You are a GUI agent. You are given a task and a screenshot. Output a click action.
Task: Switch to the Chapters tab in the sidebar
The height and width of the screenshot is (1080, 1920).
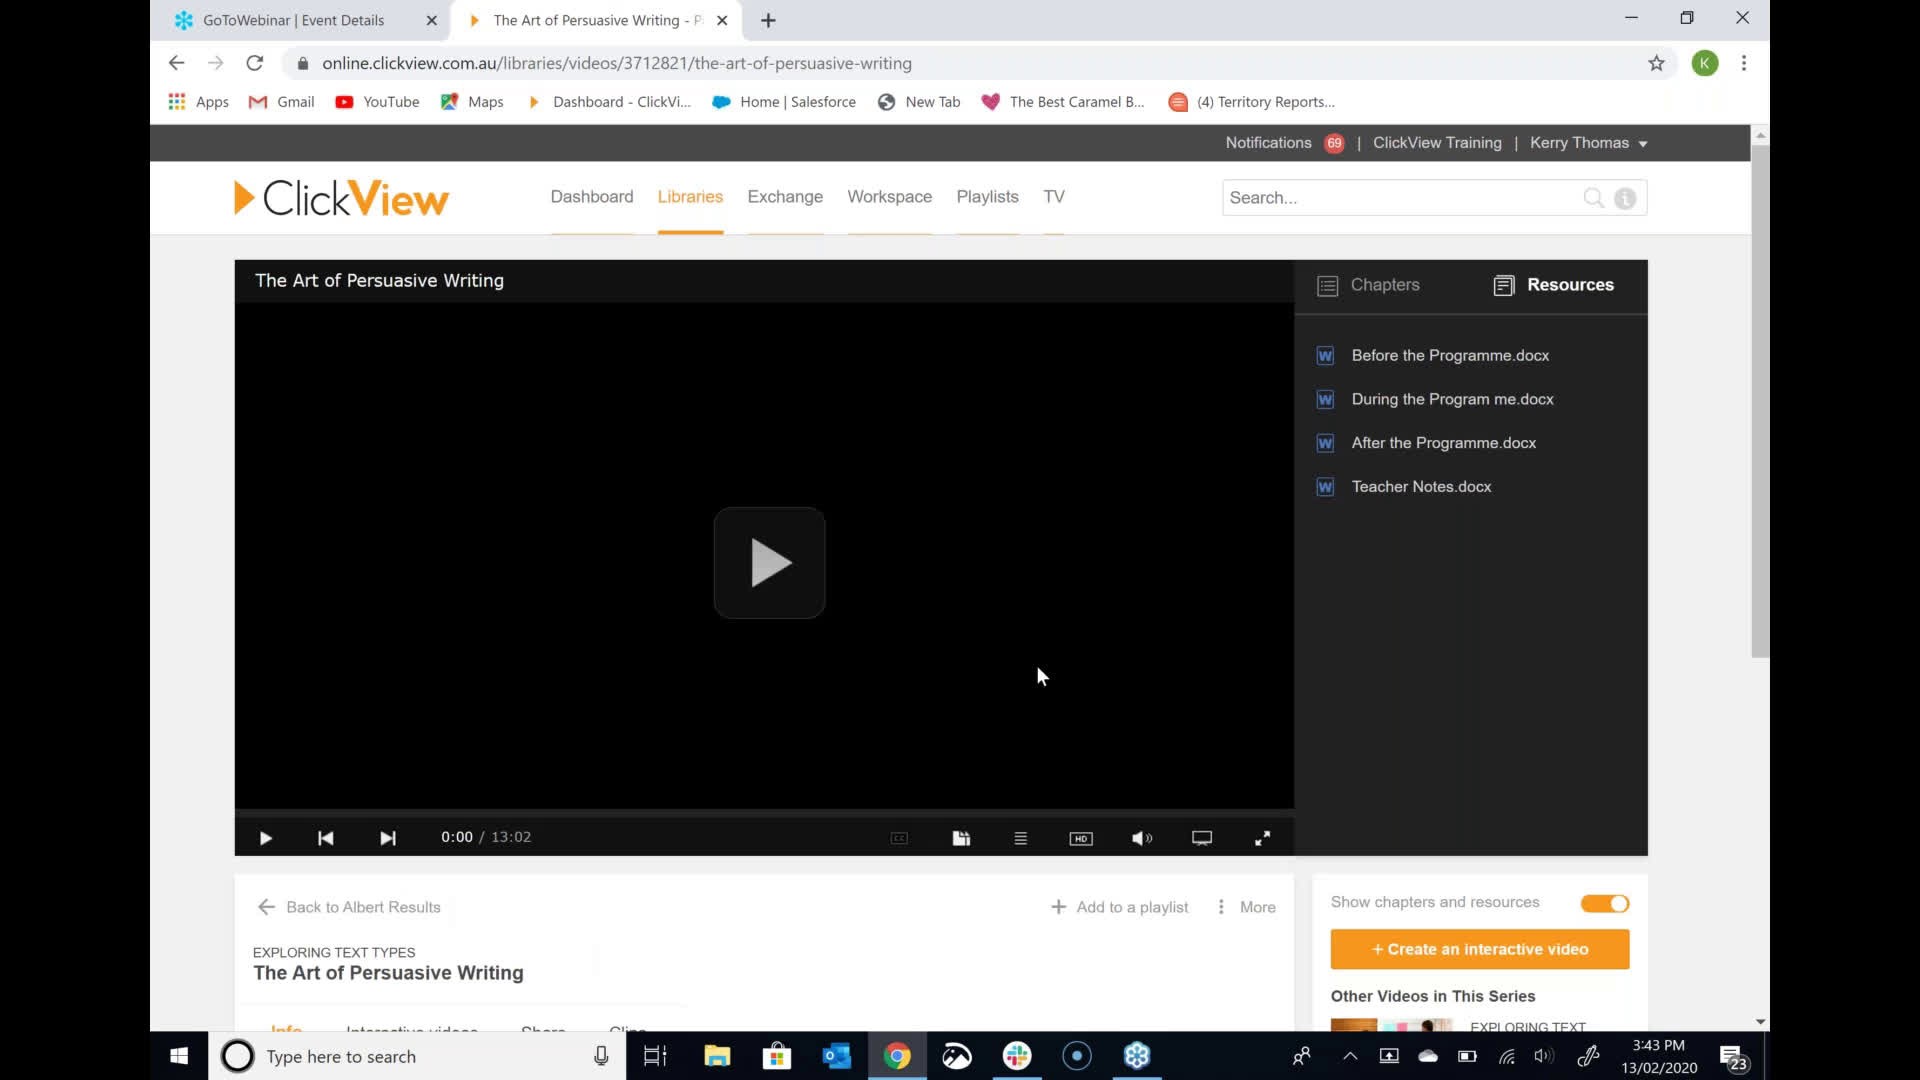pos(1368,285)
